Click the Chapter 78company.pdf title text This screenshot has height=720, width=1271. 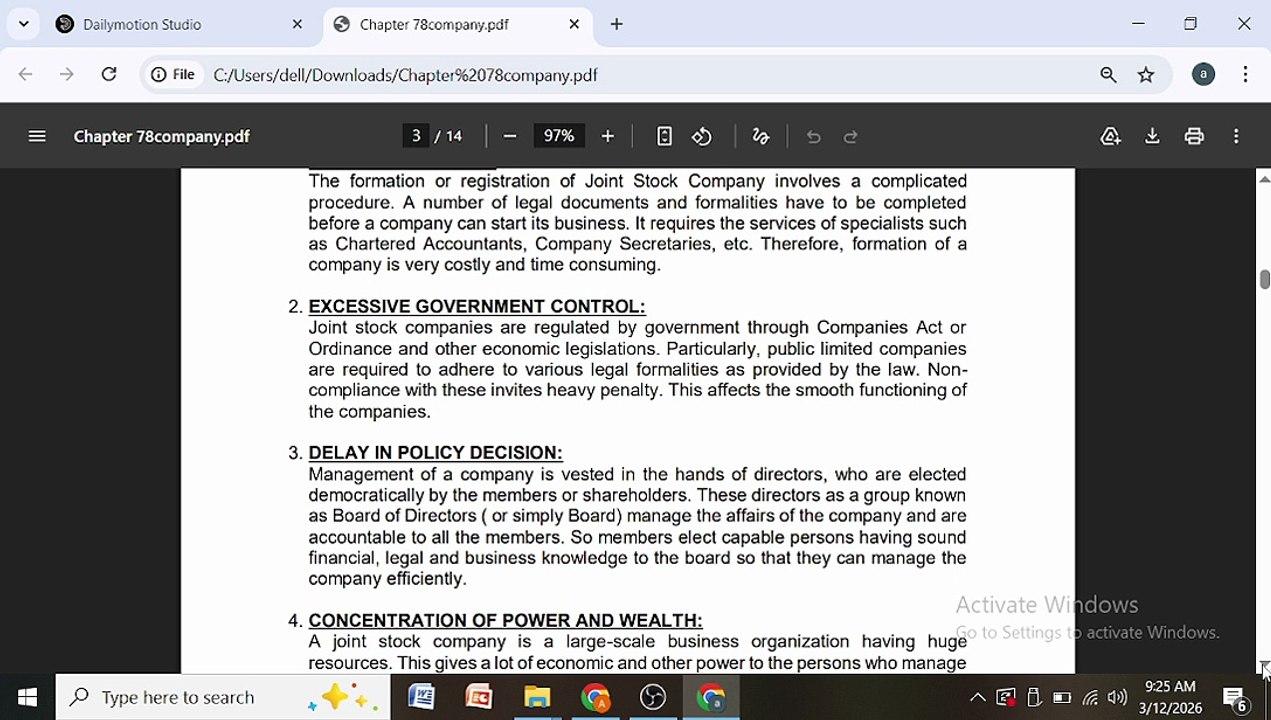pyautogui.click(x=161, y=136)
